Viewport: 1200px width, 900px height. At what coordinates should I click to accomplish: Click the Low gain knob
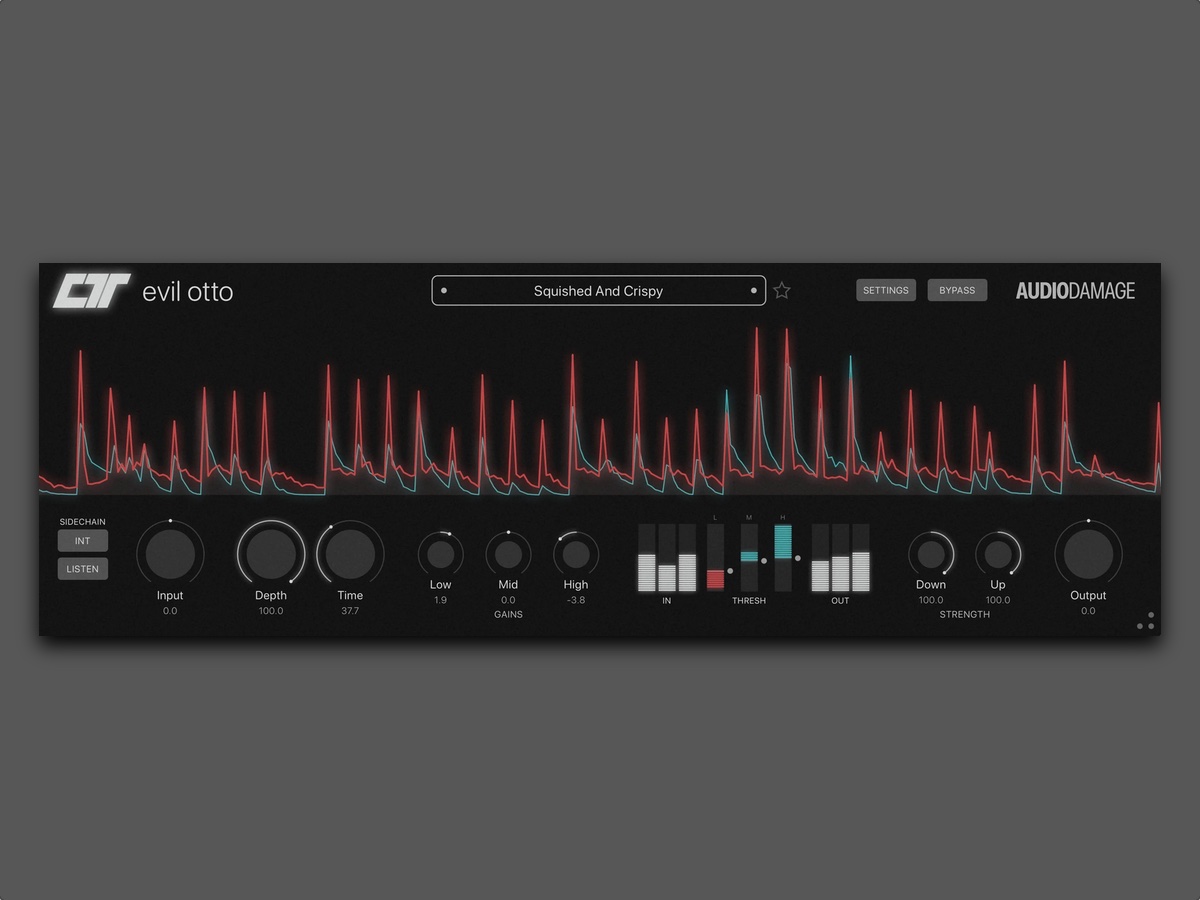point(440,554)
